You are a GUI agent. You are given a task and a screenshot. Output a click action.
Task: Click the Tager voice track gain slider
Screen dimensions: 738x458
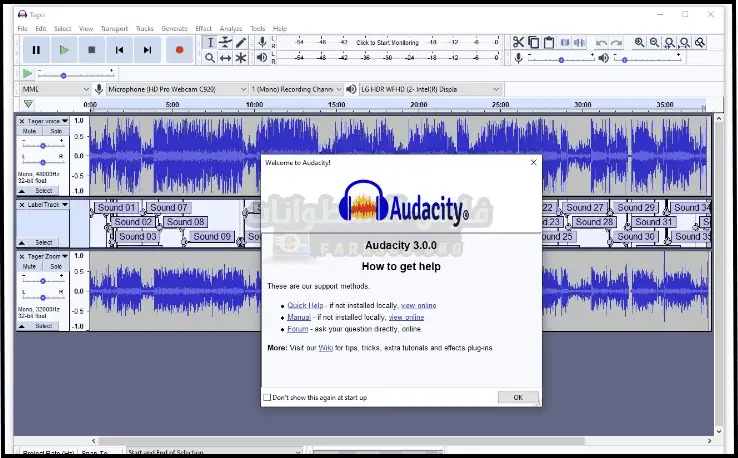point(42,145)
